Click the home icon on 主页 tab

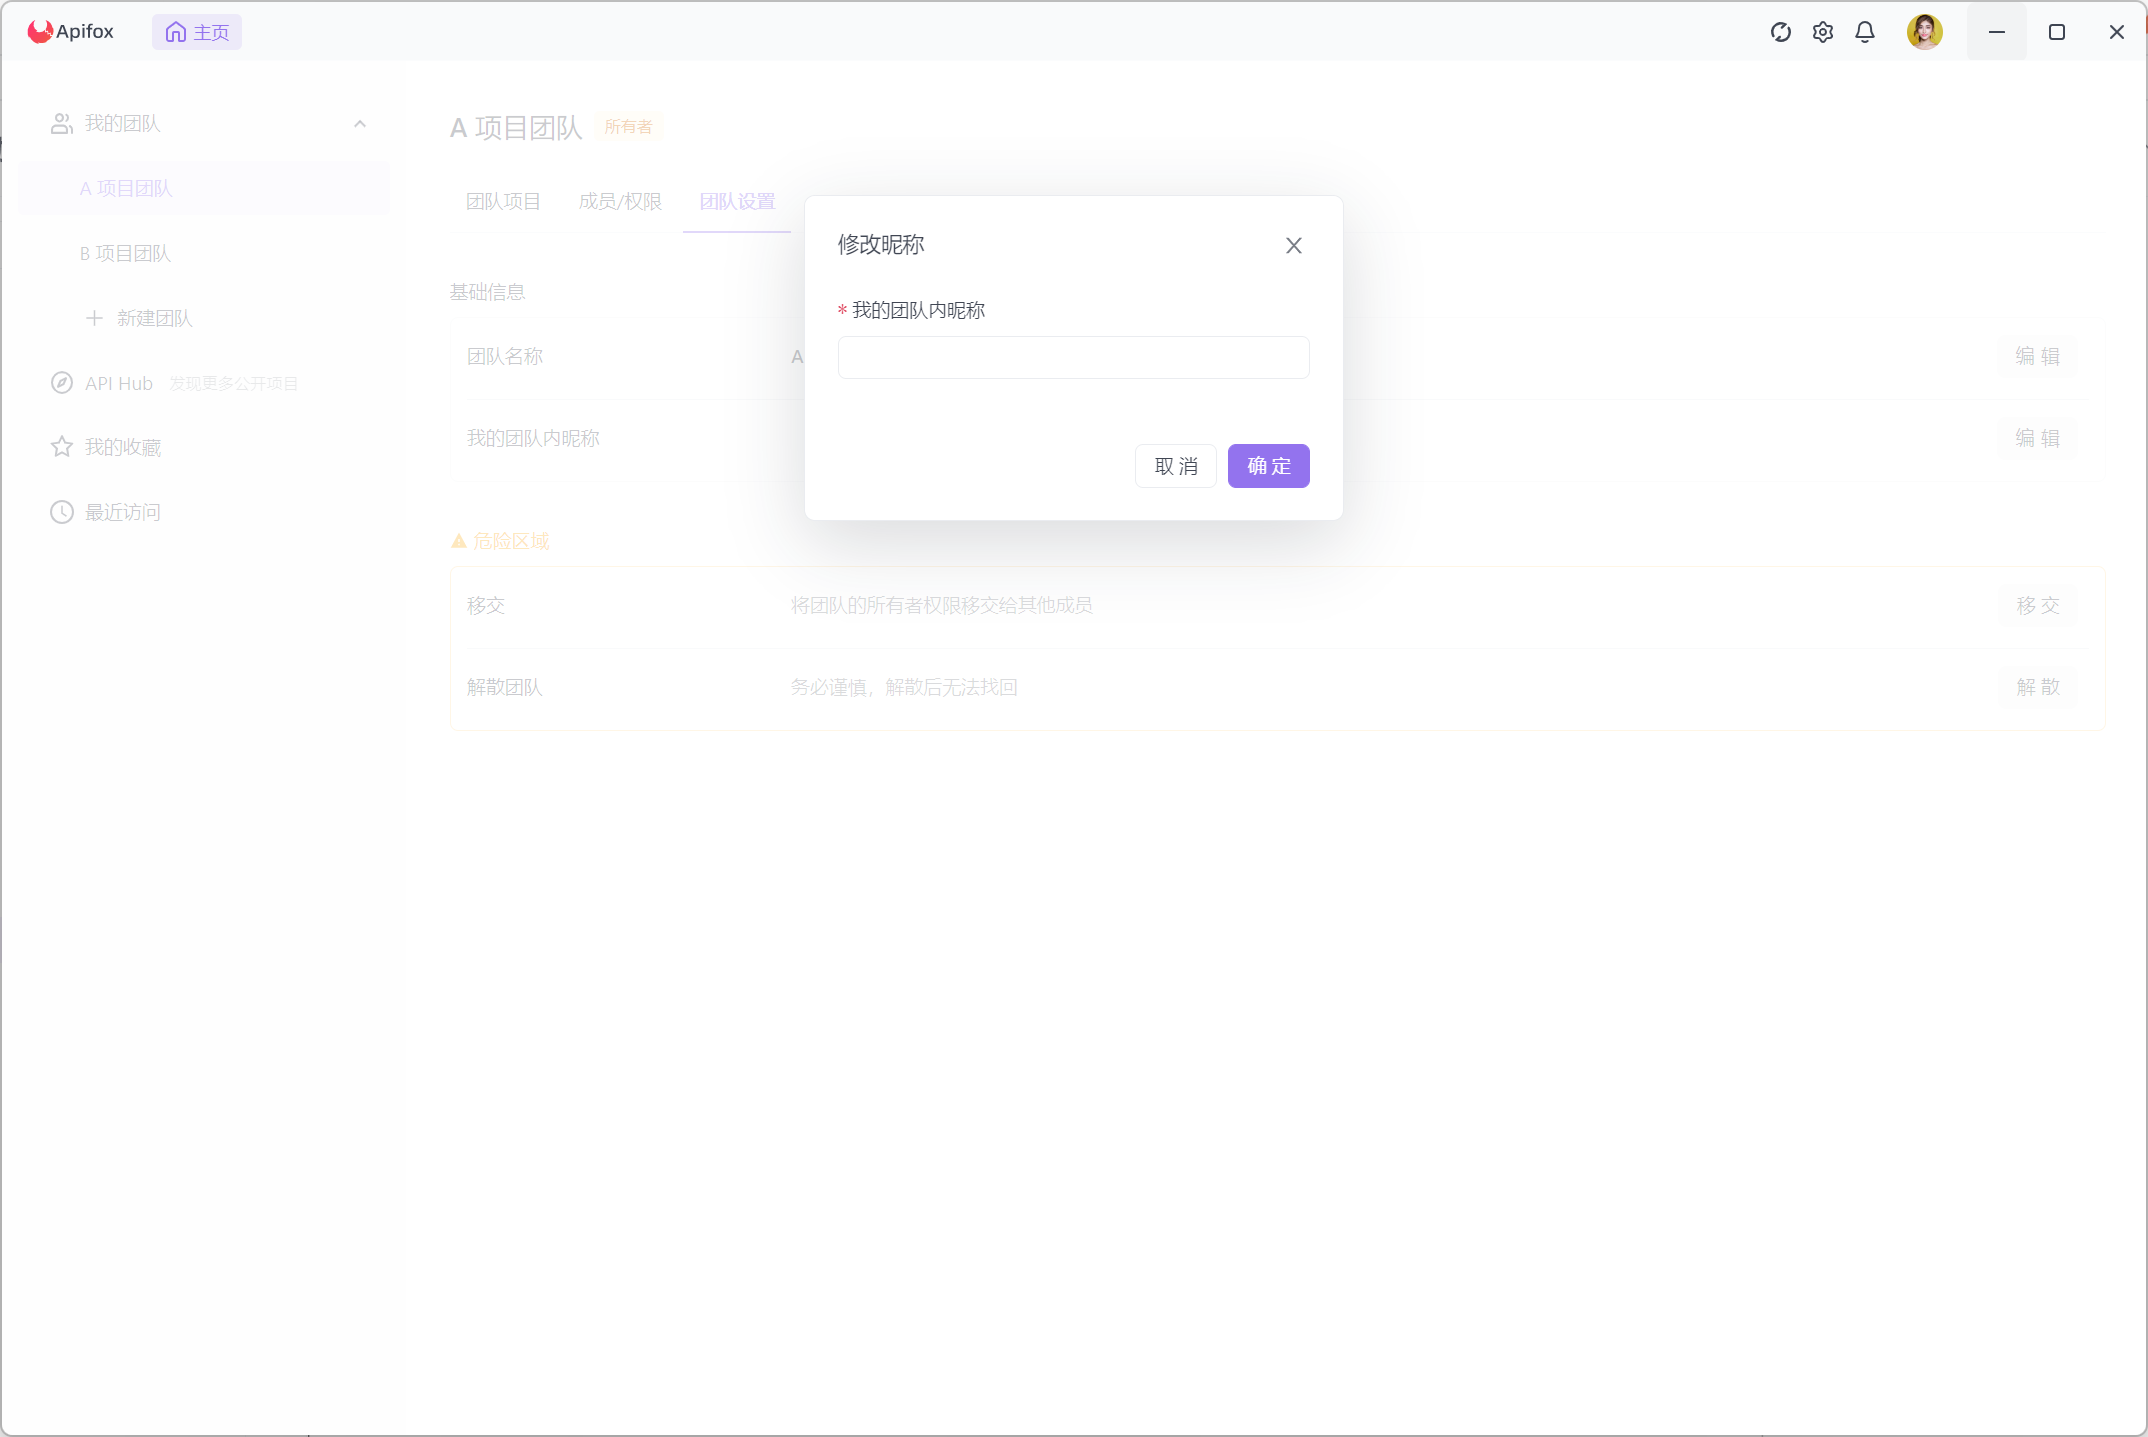tap(176, 32)
